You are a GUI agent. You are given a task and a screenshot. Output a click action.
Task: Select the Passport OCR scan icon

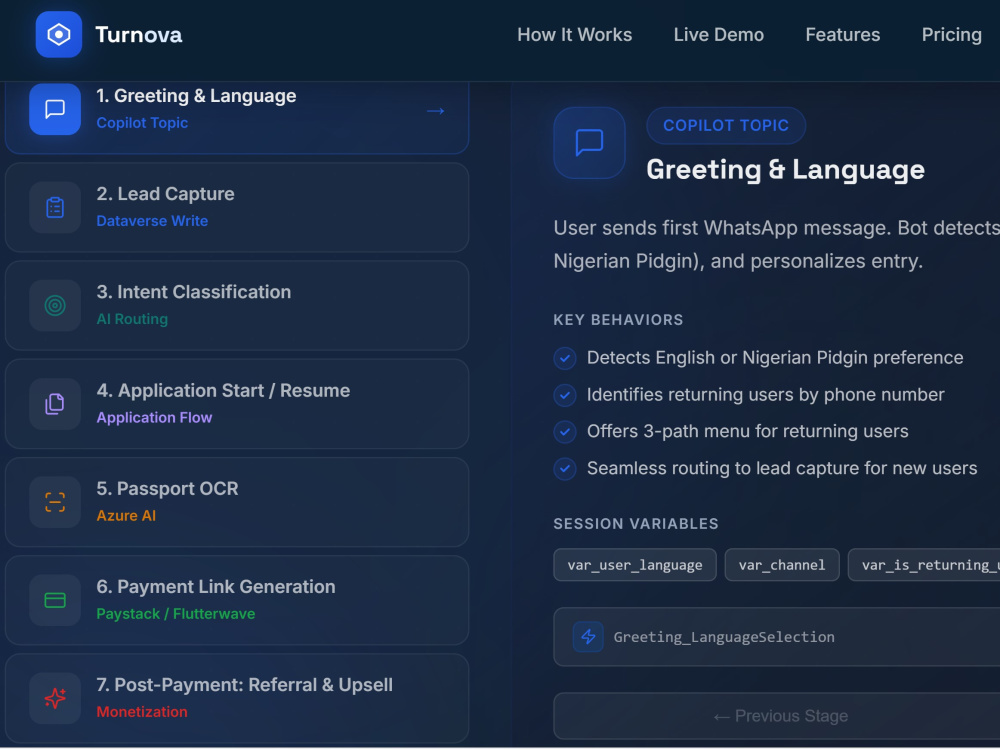click(55, 502)
